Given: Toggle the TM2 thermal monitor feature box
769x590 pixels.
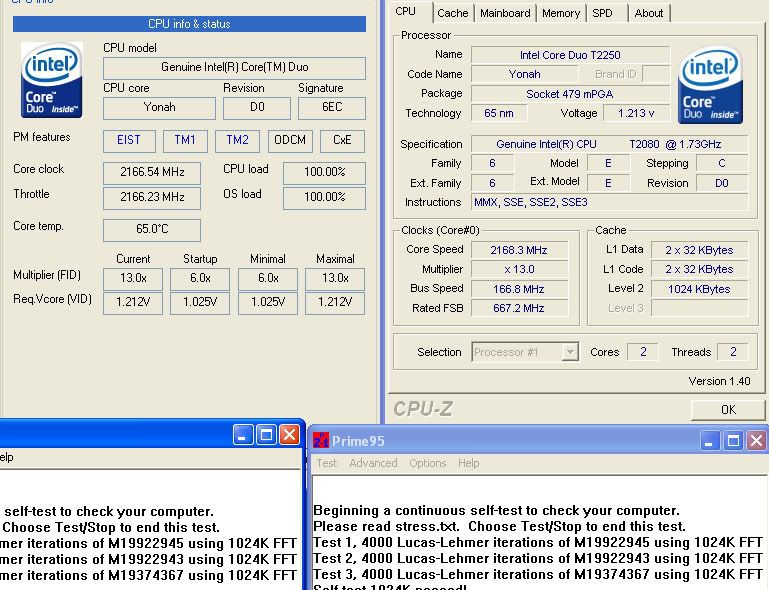Looking at the screenshot, I should tap(237, 141).
